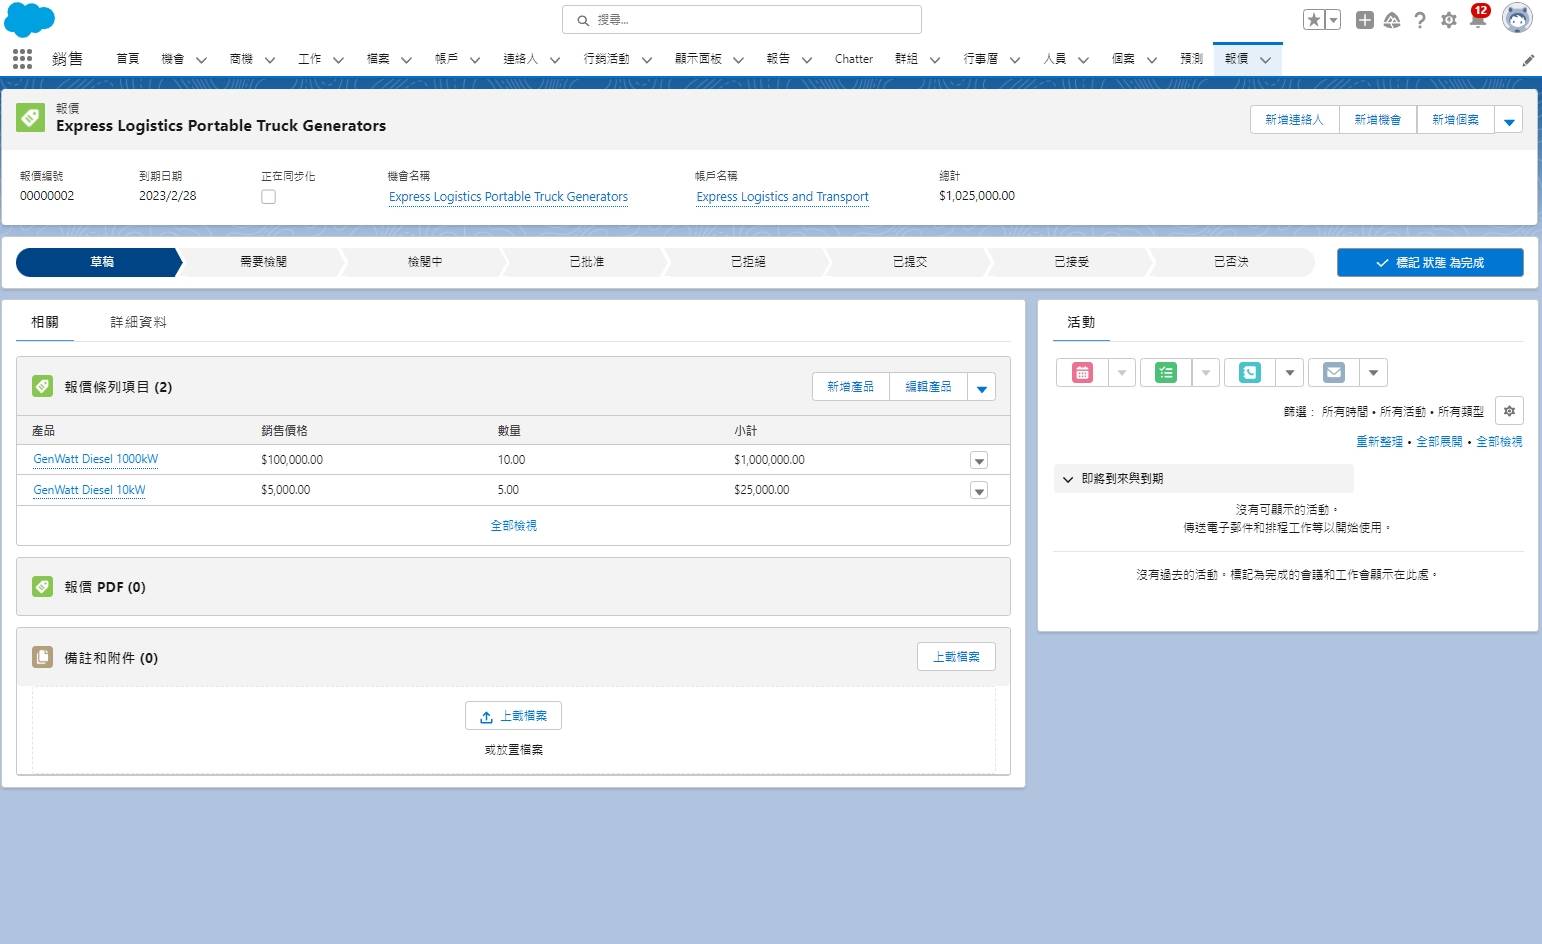Open the help question mark icon
Image resolution: width=1542 pixels, height=944 pixels.
coord(1420,20)
